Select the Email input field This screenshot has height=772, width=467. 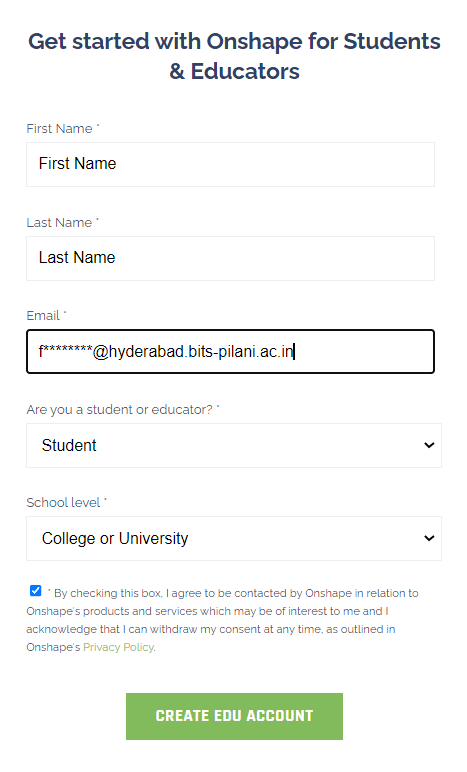tap(230, 352)
